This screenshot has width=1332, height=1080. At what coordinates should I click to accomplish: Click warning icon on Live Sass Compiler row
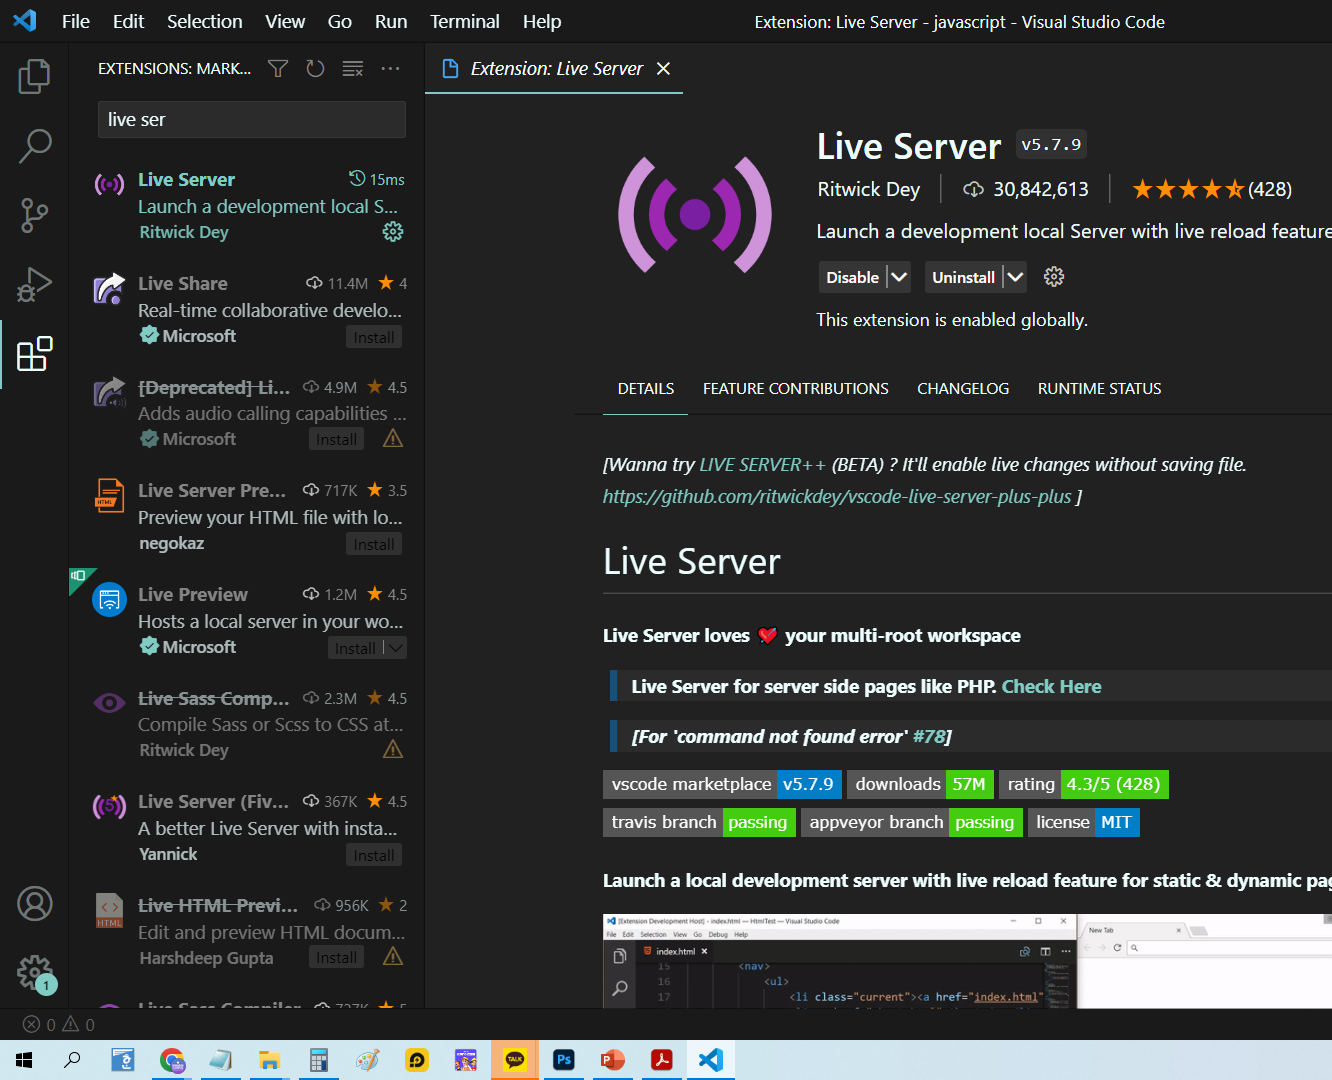393,750
